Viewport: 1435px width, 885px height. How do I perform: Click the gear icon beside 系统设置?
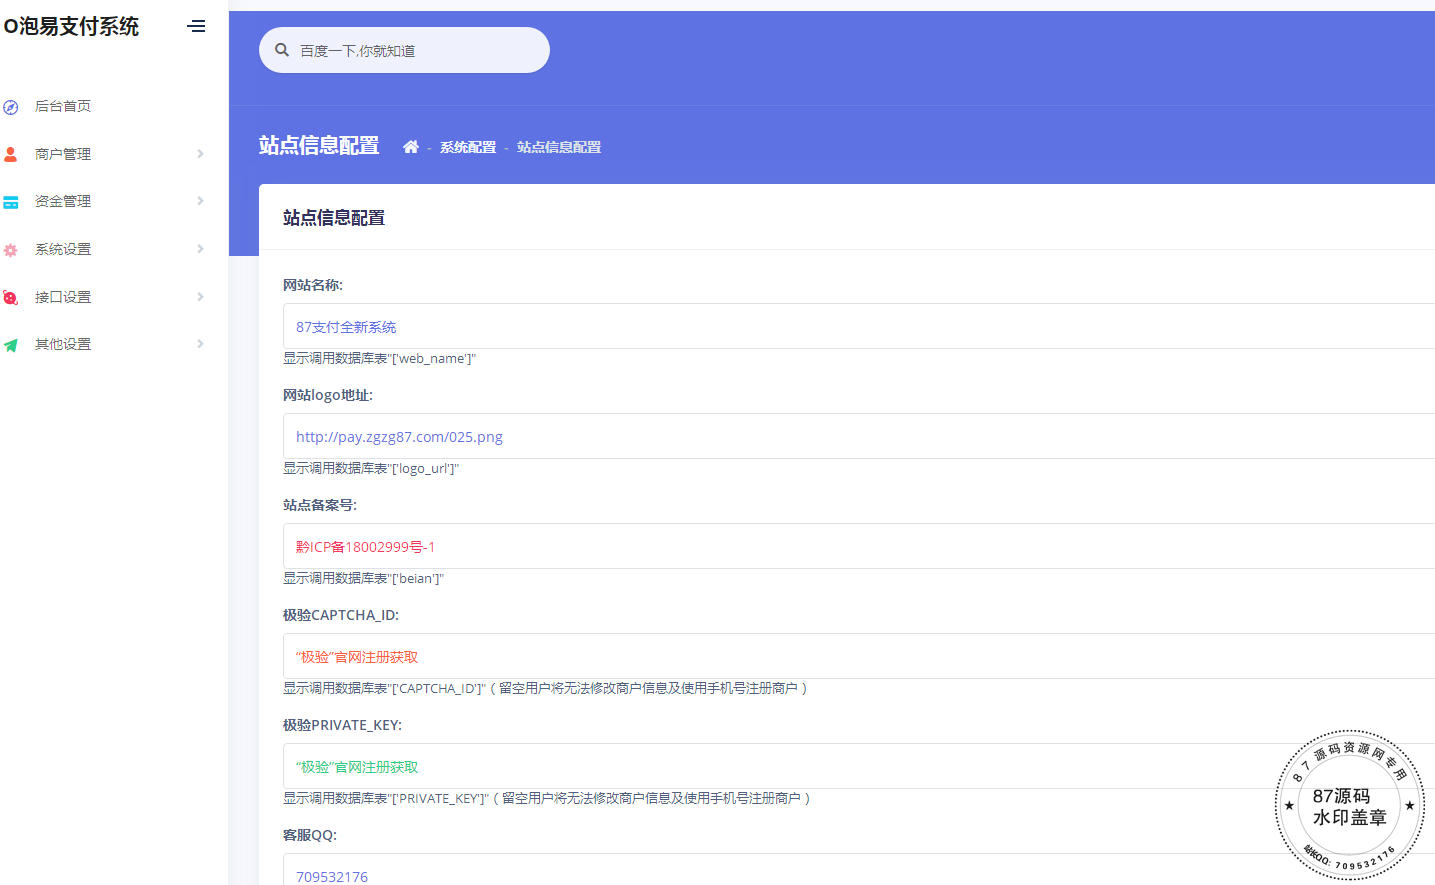click(11, 250)
